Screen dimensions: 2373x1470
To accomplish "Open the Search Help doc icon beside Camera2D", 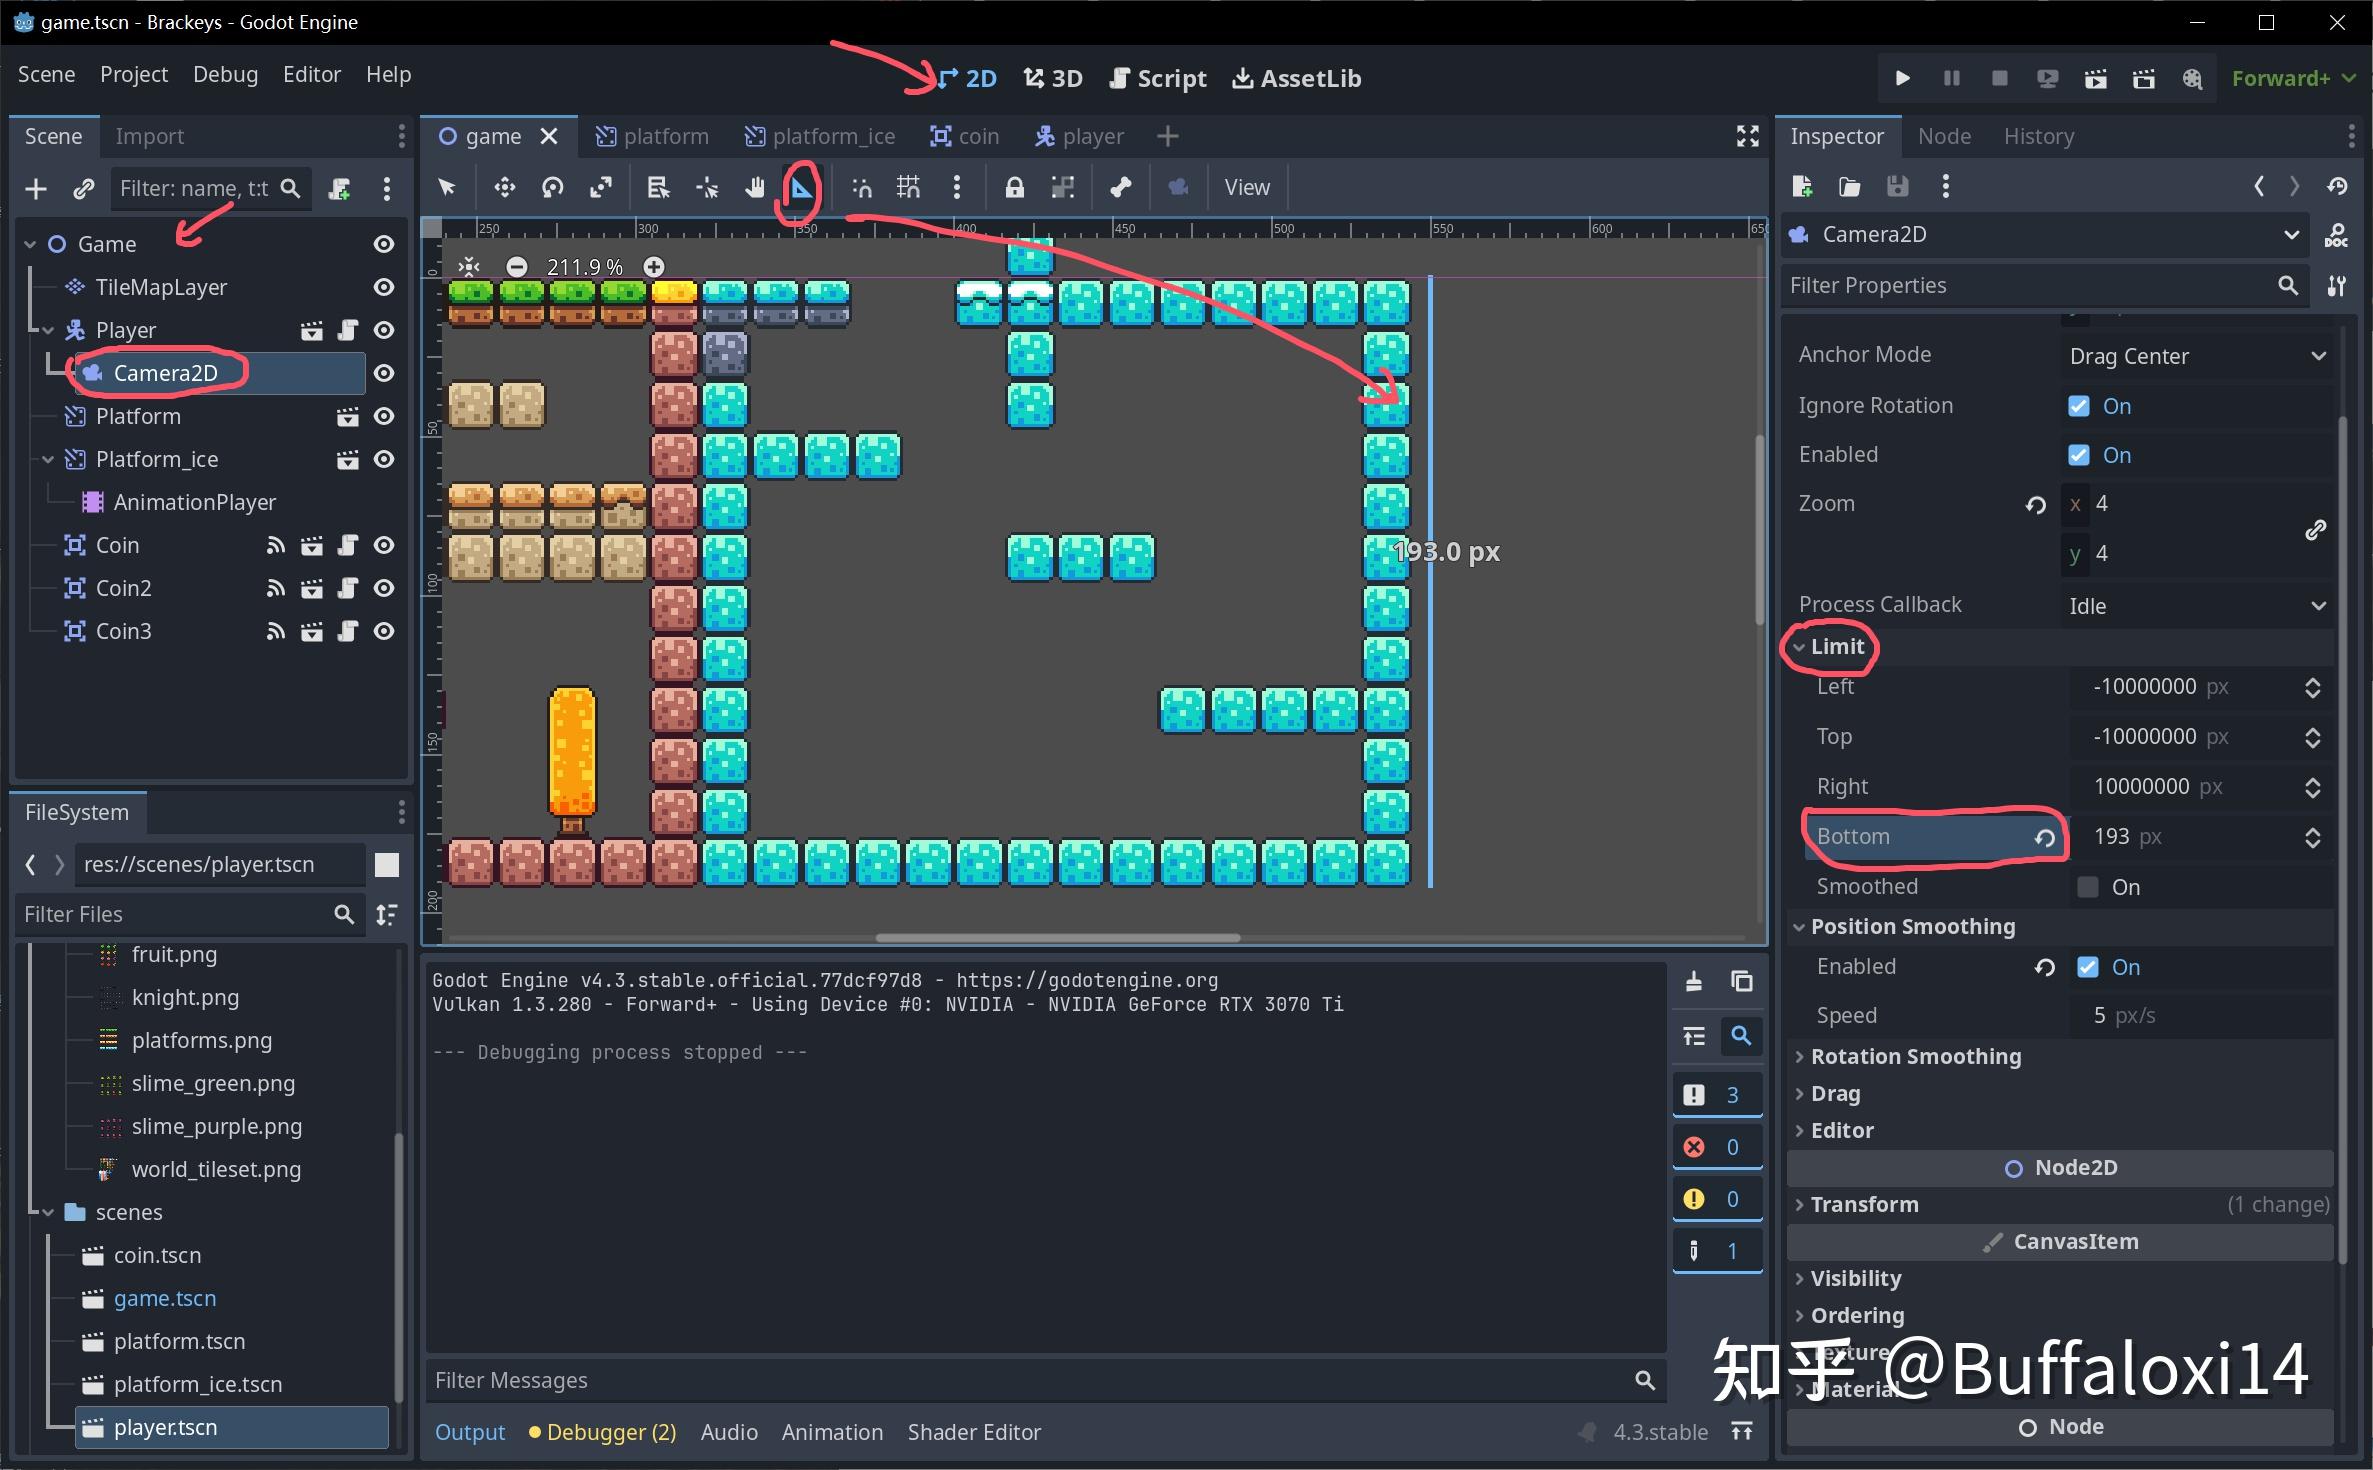I will pyautogui.click(x=2338, y=235).
